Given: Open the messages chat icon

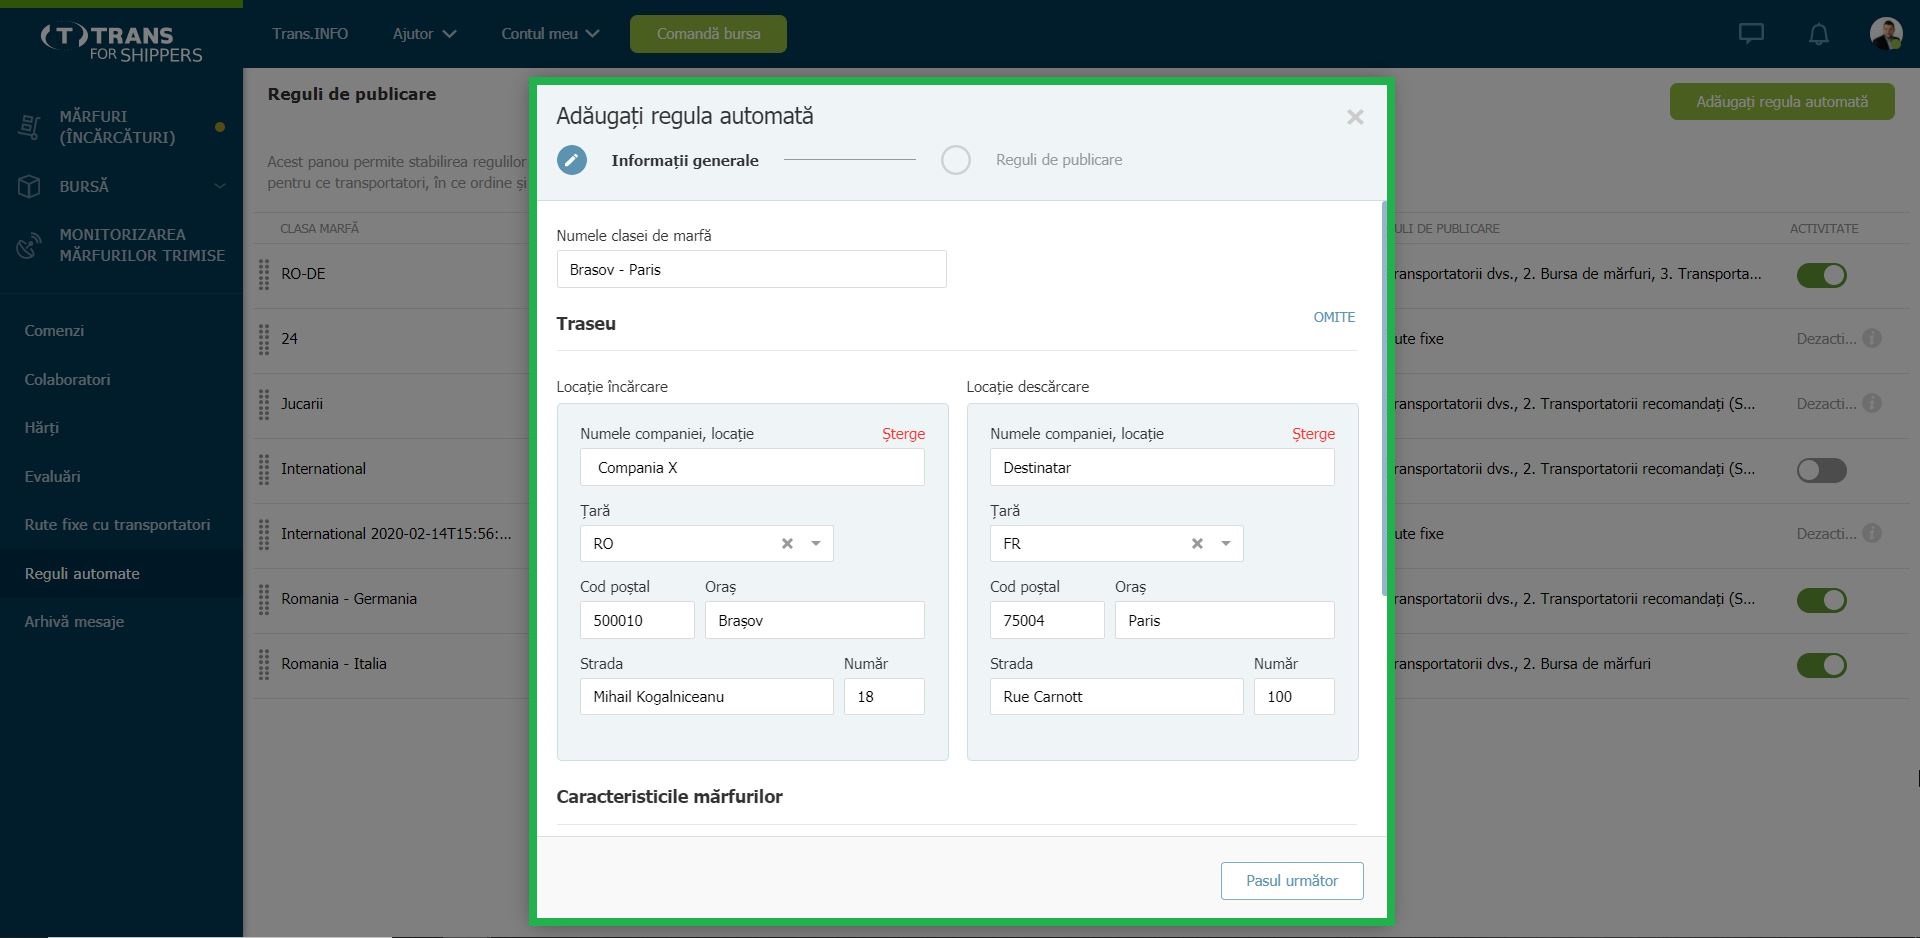Looking at the screenshot, I should (1751, 34).
